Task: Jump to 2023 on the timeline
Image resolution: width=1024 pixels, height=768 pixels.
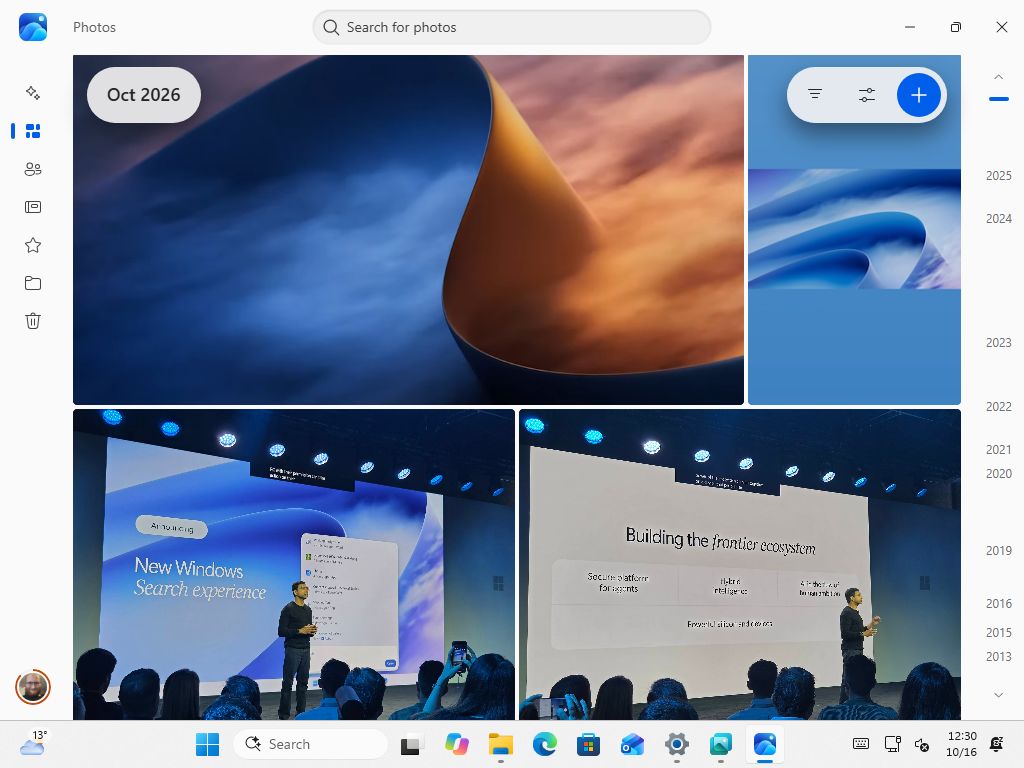Action: 999,343
